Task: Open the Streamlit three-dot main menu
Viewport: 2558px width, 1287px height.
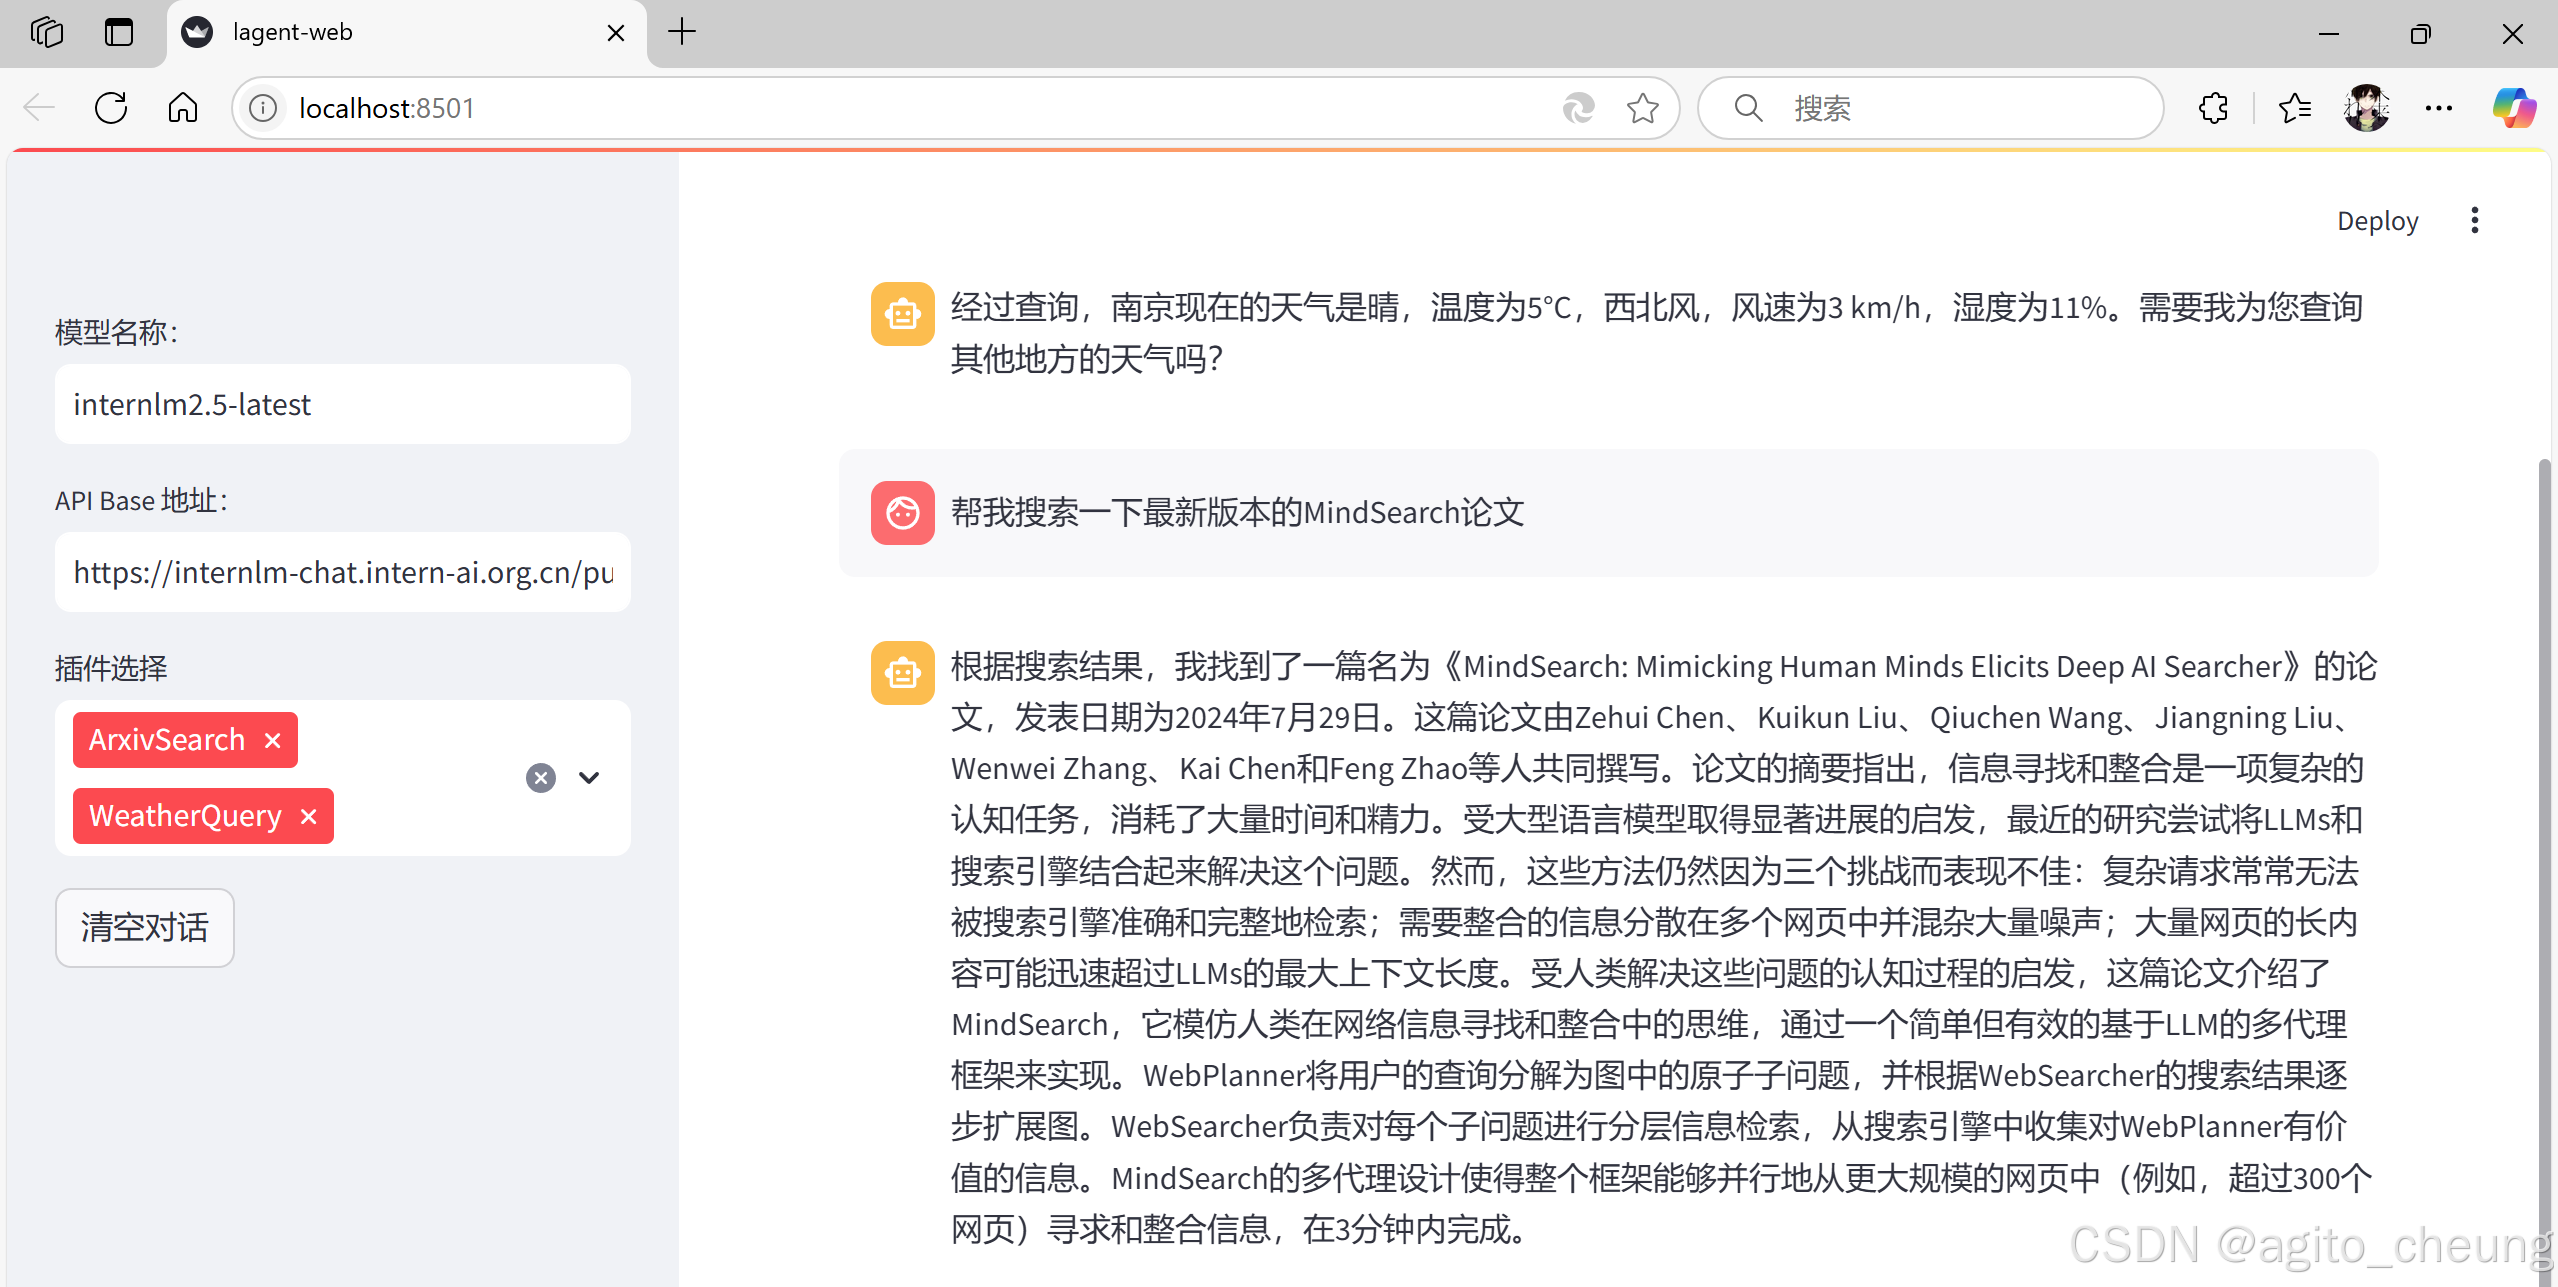Action: click(x=2474, y=221)
